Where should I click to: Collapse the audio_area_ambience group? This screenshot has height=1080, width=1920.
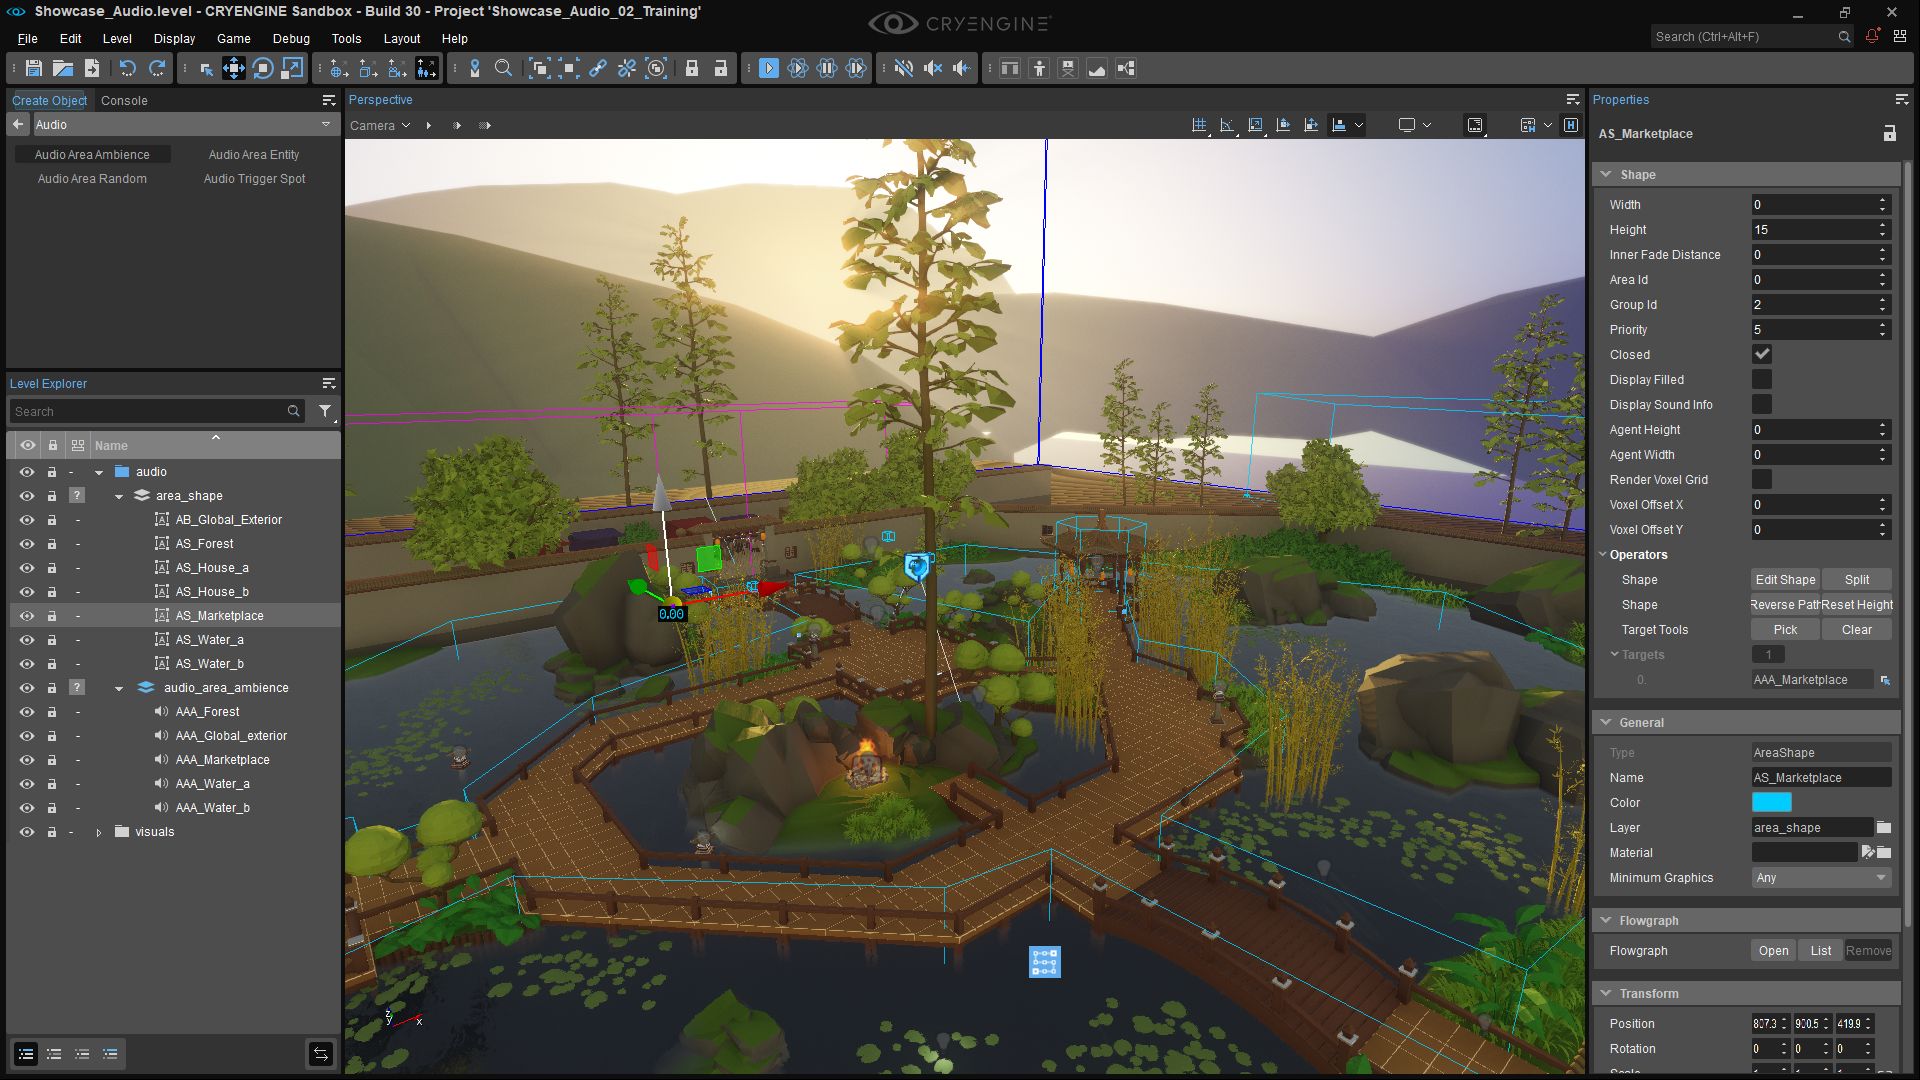119,688
